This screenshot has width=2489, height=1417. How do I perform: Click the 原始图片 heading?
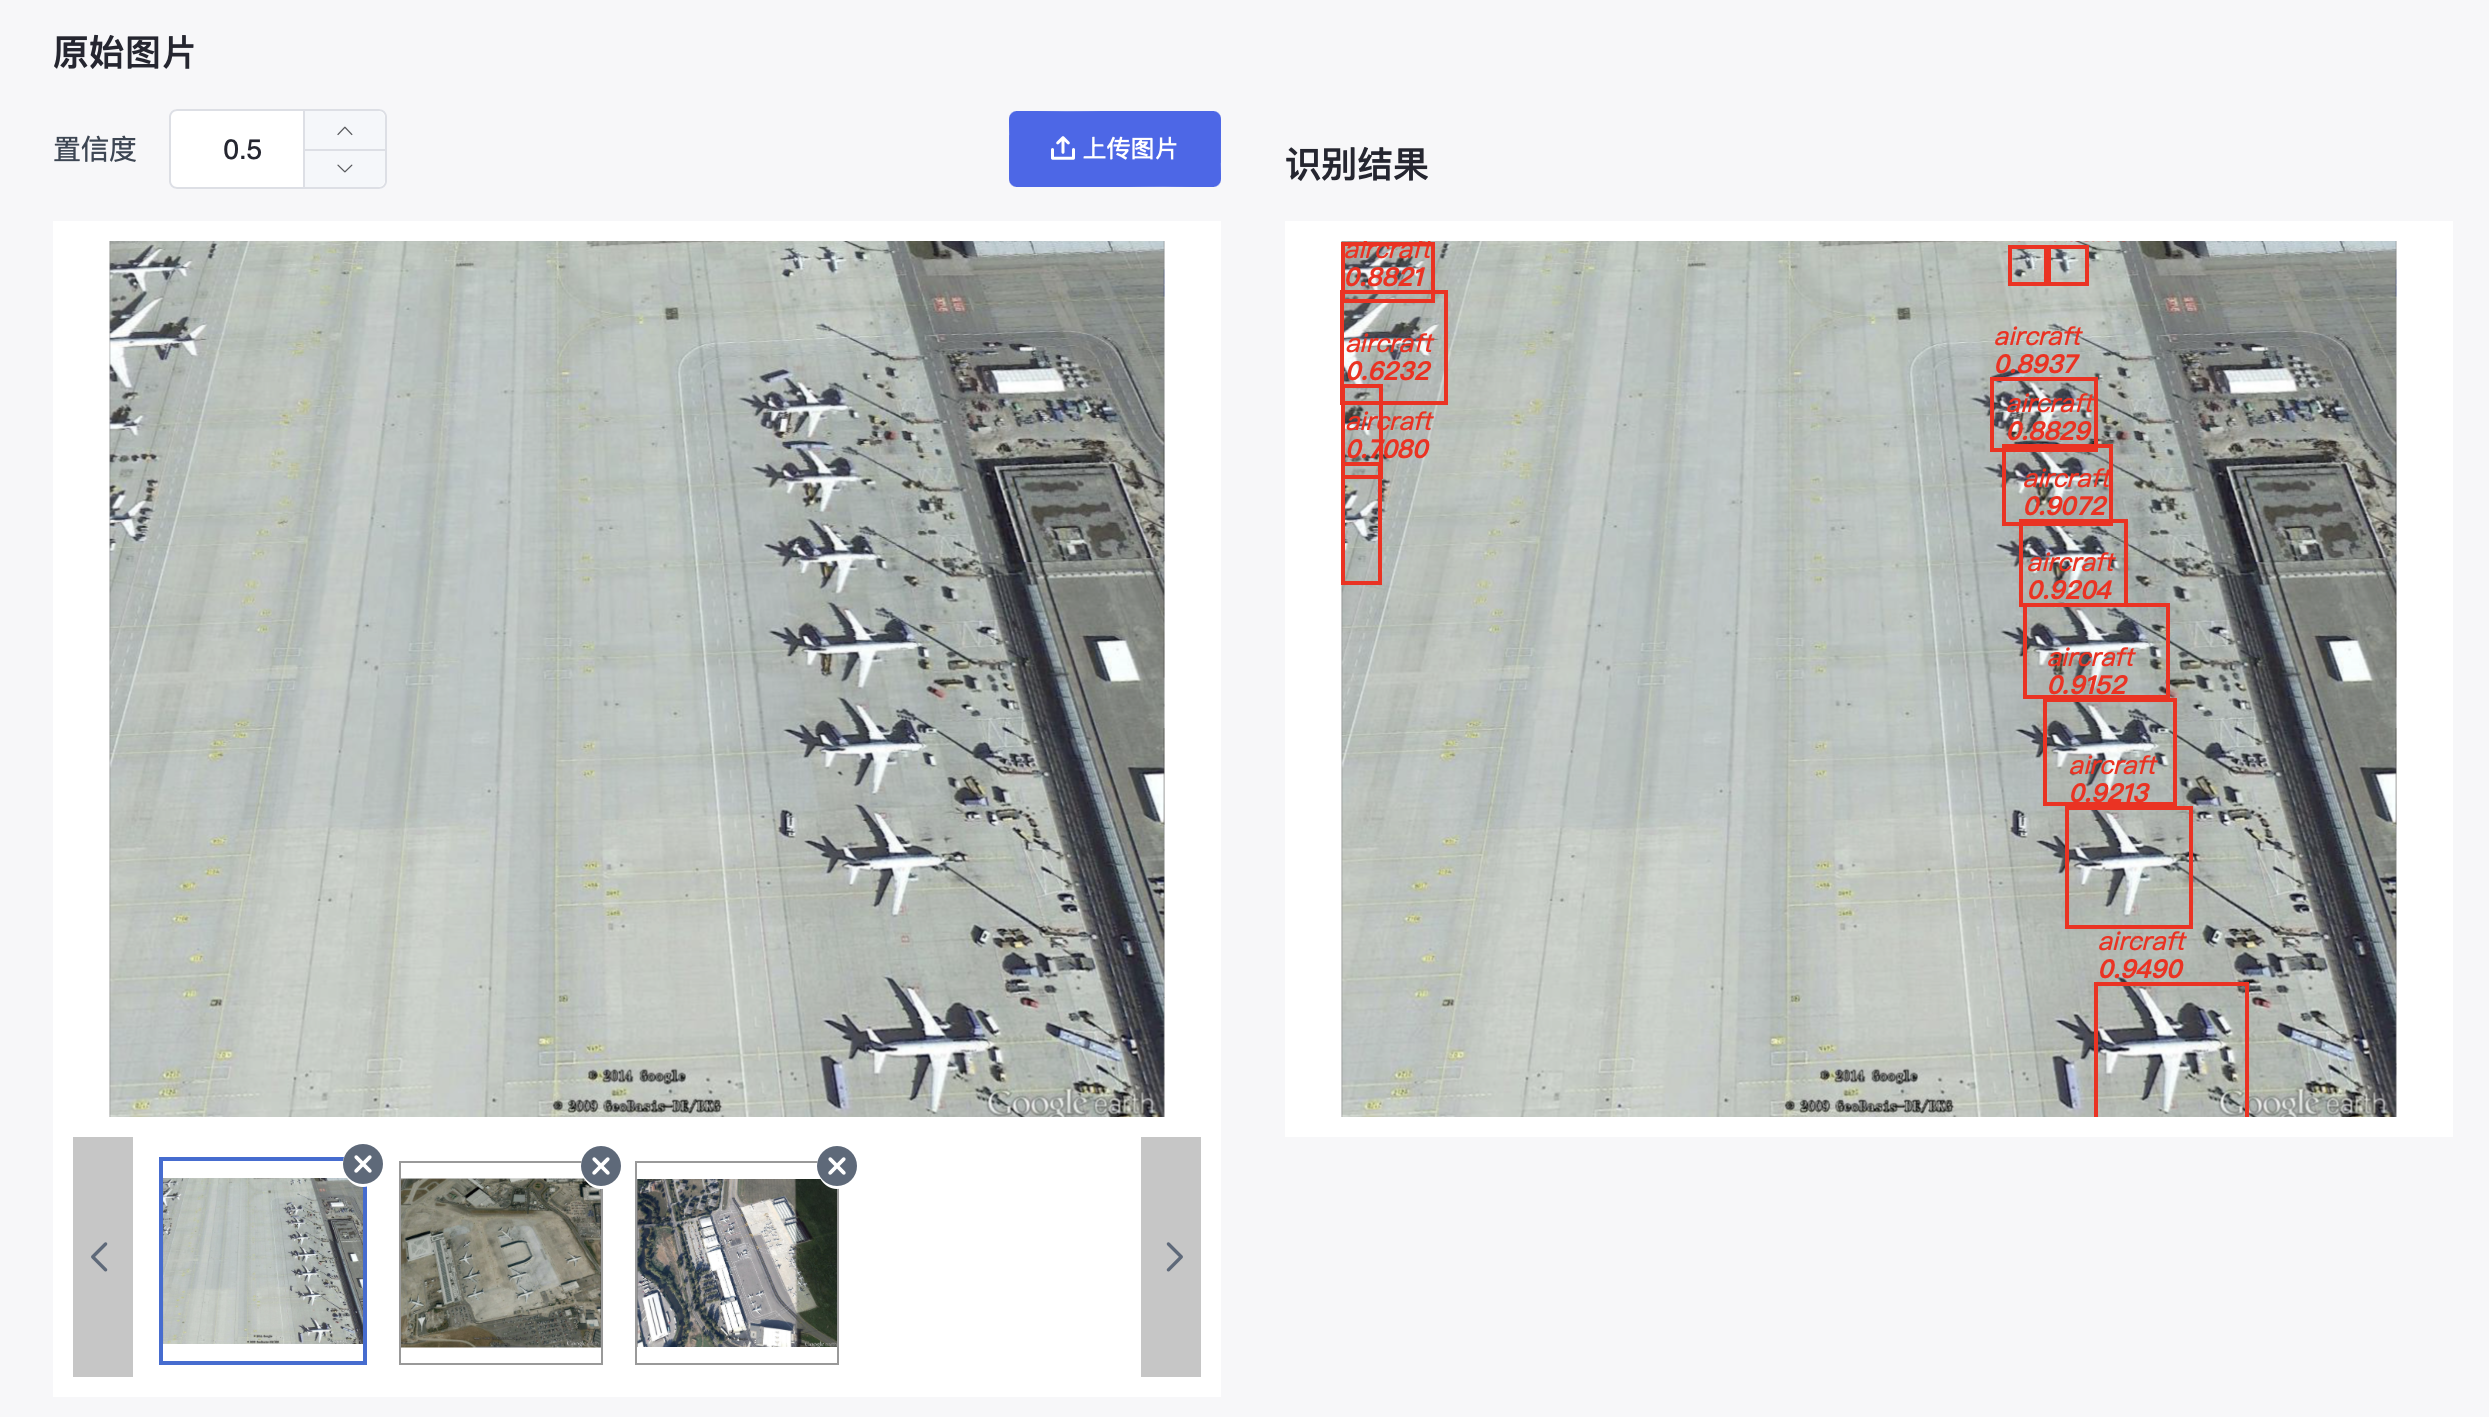click(124, 52)
